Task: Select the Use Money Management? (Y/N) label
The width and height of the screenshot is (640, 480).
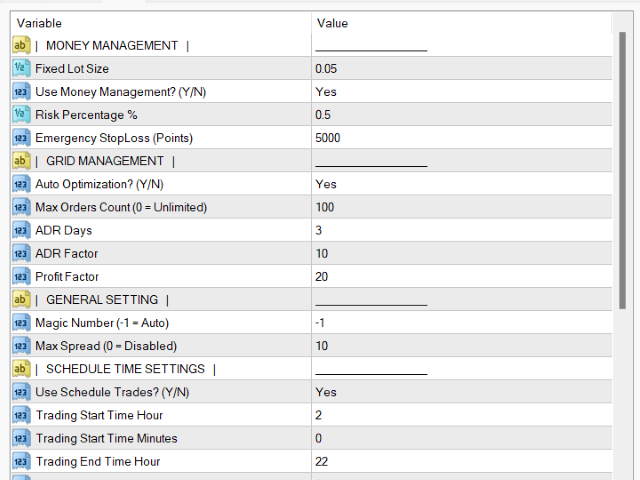Action: [x=120, y=92]
